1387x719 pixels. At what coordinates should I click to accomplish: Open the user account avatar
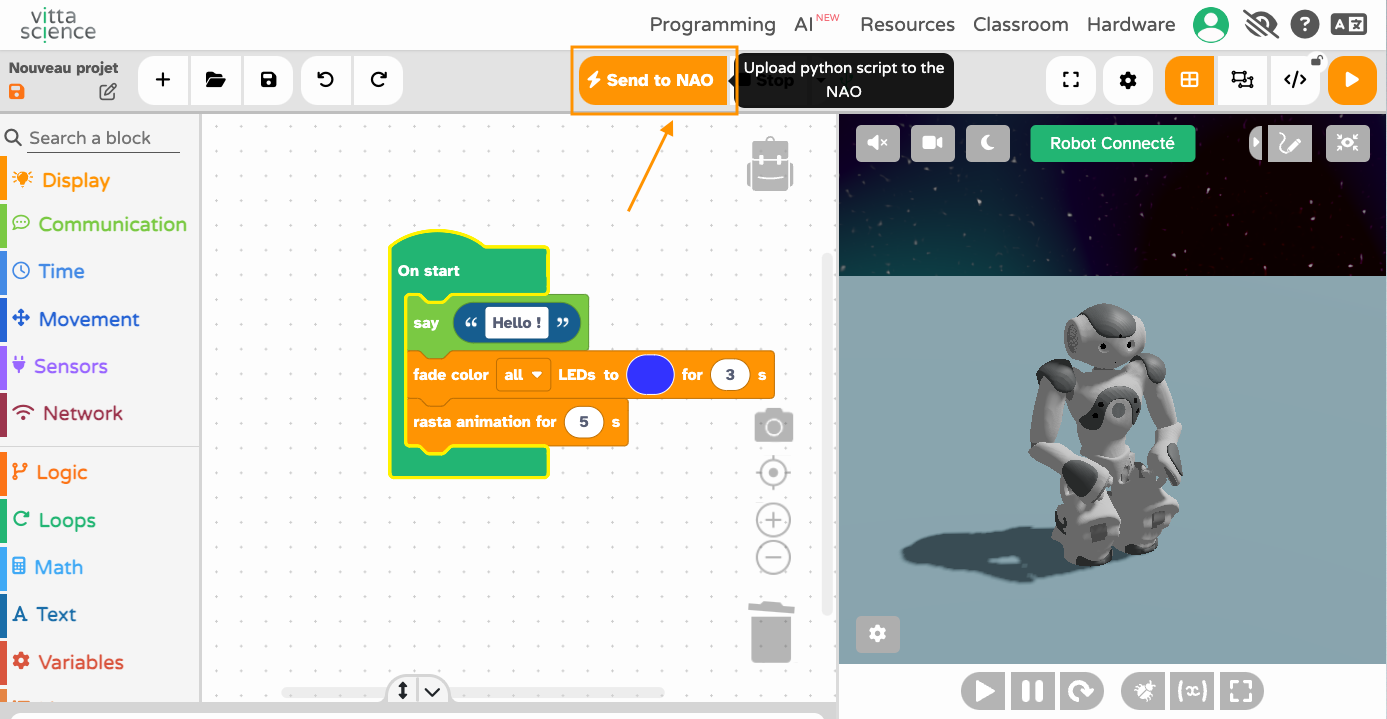pos(1211,24)
